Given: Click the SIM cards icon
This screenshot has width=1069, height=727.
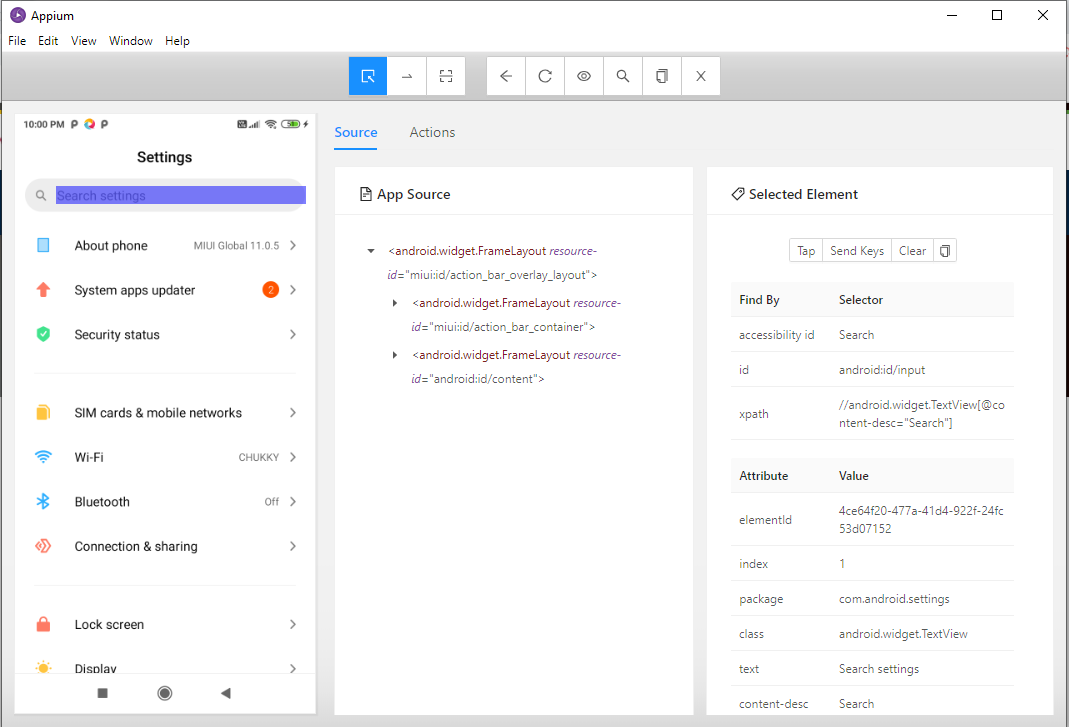Looking at the screenshot, I should tap(43, 413).
